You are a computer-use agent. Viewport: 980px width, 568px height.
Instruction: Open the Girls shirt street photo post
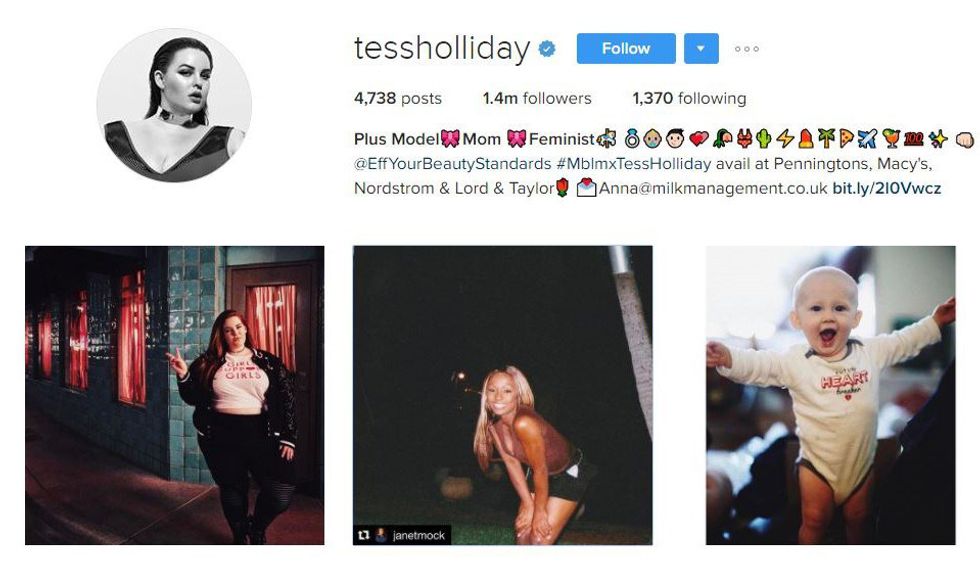174,395
